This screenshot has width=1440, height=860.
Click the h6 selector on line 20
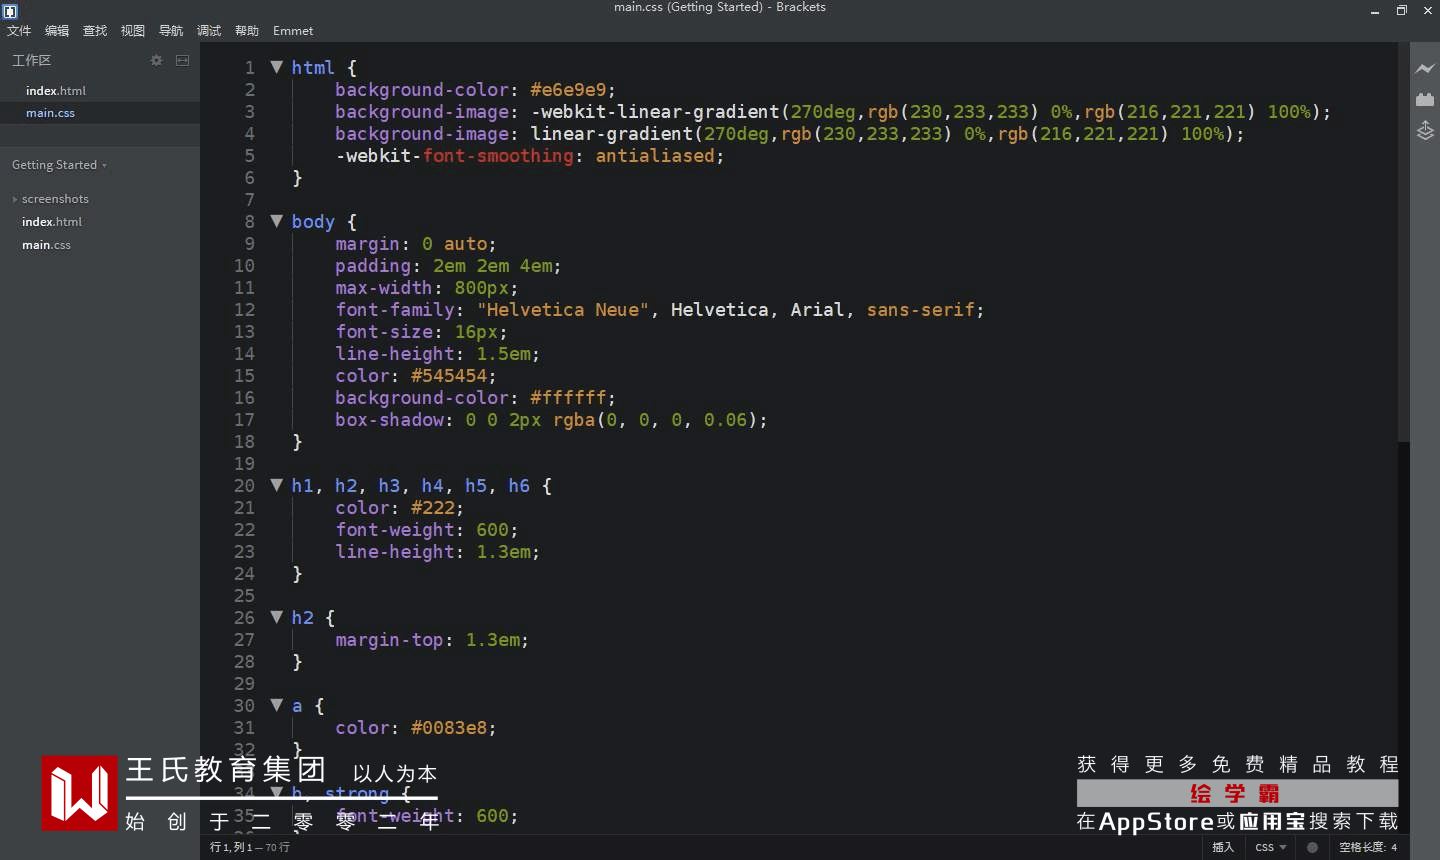[519, 486]
